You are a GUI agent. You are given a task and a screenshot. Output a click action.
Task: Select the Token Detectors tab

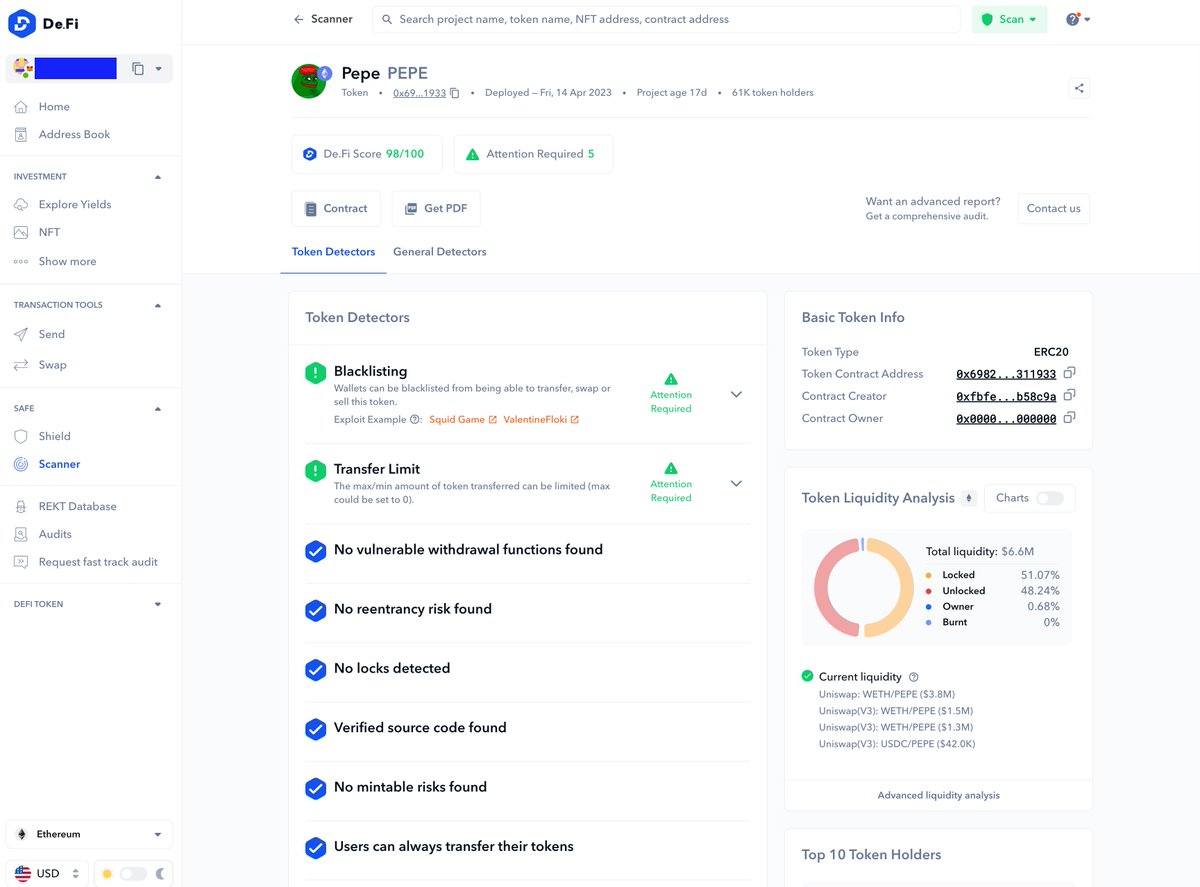tap(333, 252)
